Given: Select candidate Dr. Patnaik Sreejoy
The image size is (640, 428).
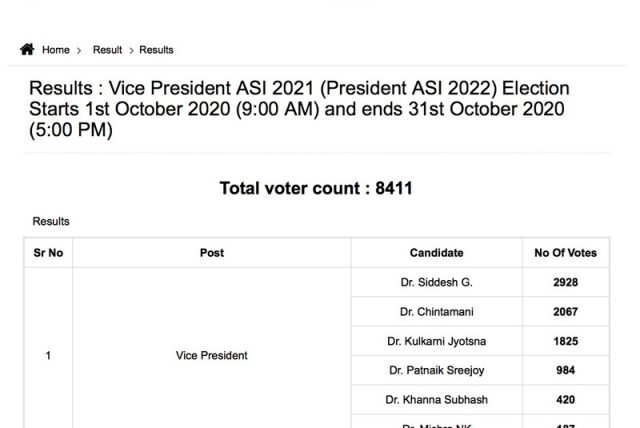Looking at the screenshot, I should coord(437,370).
